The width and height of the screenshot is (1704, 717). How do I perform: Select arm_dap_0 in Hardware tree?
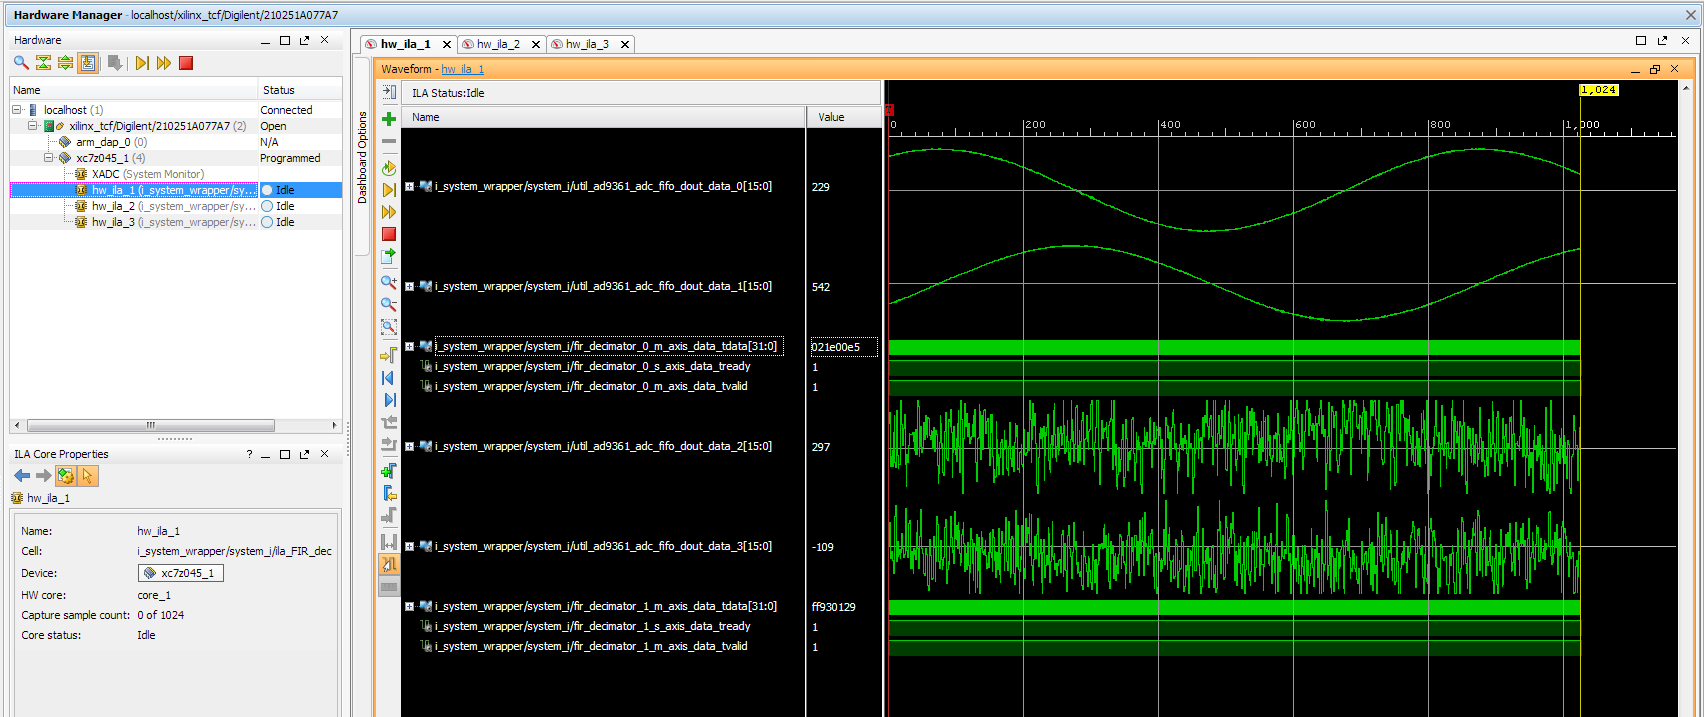click(x=111, y=142)
